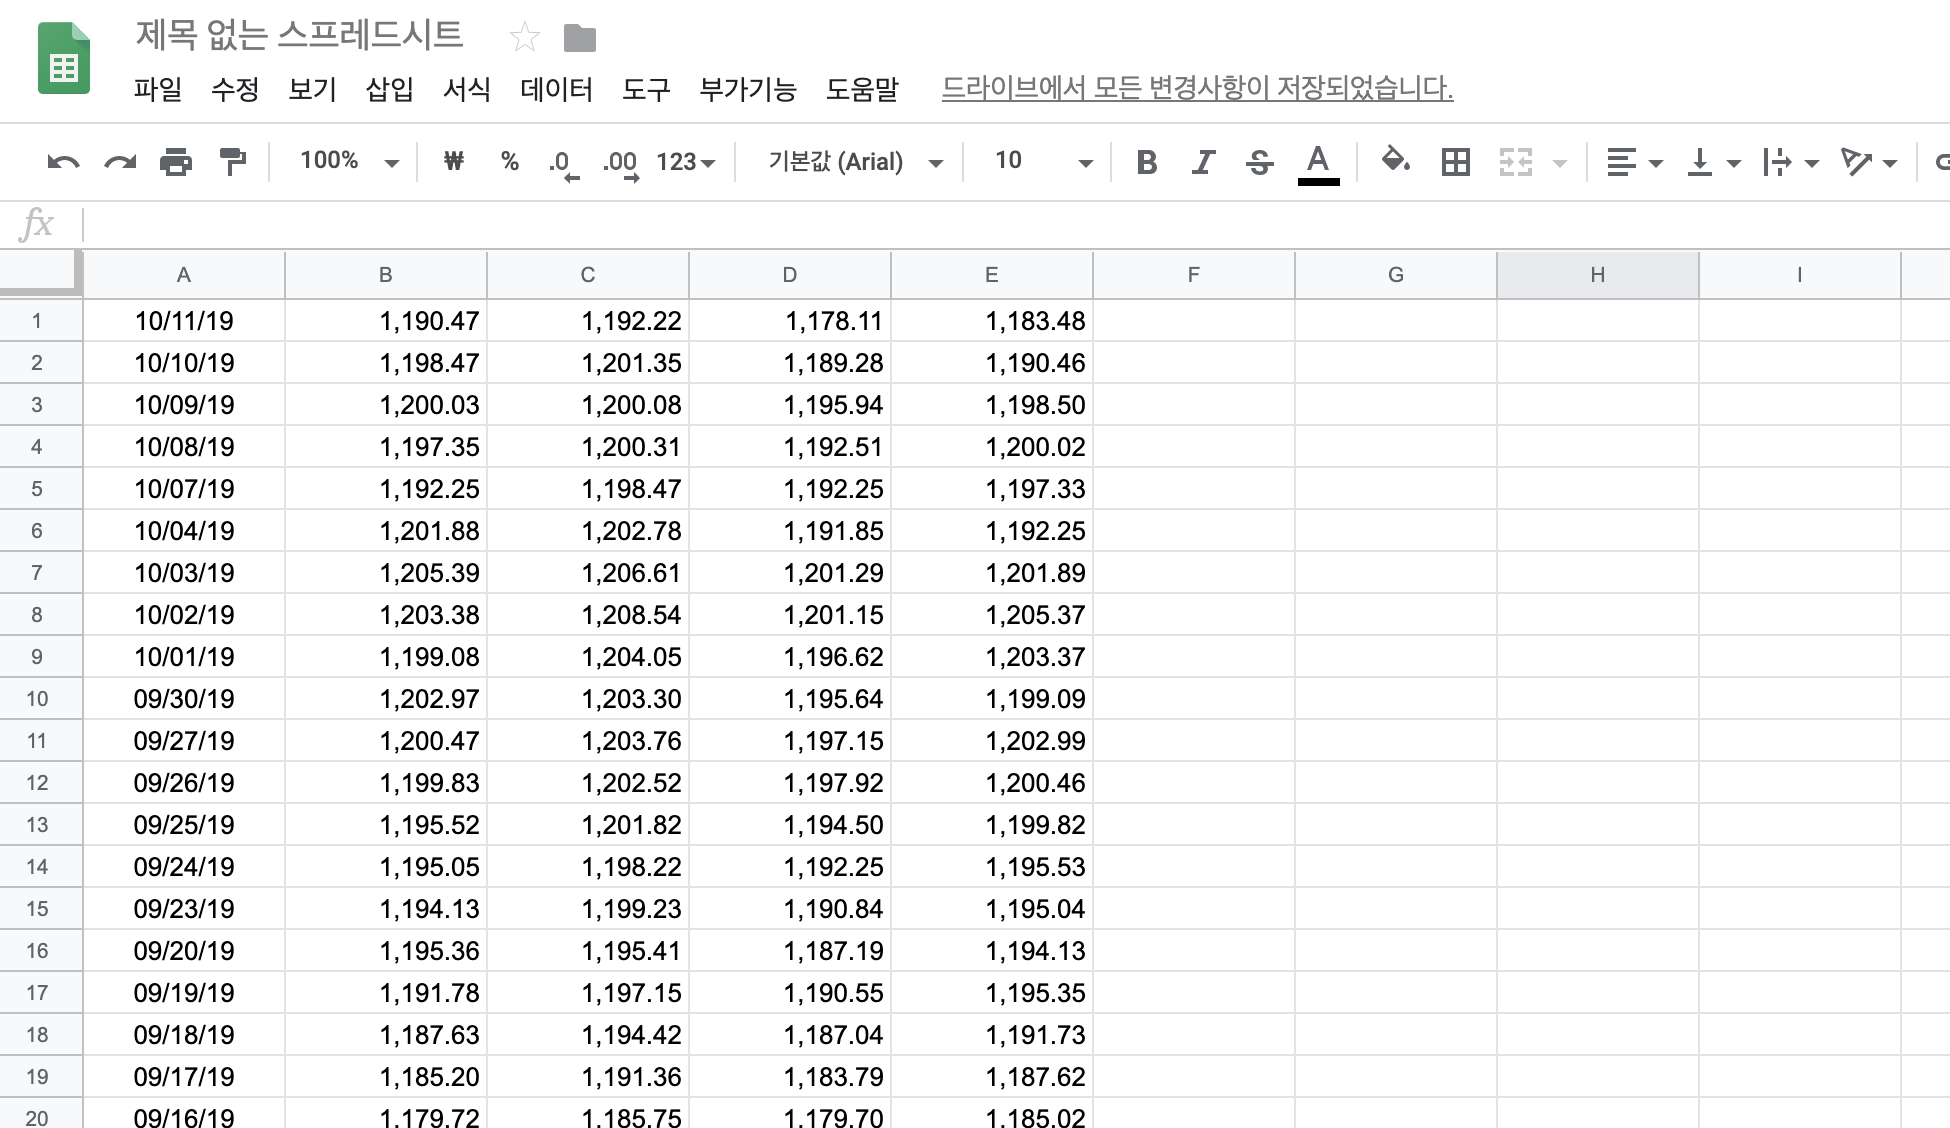This screenshot has width=1950, height=1128.
Task: Click the redo arrow icon
Action: pos(120,162)
